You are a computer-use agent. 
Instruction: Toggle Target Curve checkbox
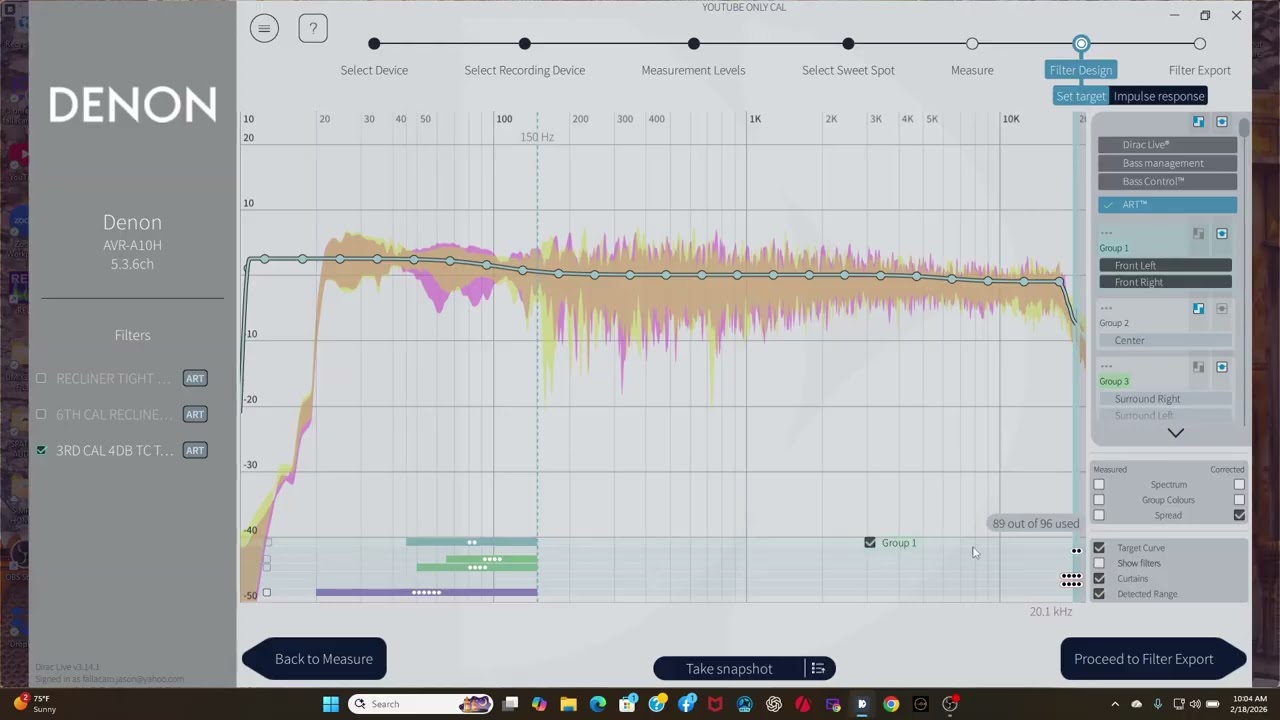point(1099,548)
